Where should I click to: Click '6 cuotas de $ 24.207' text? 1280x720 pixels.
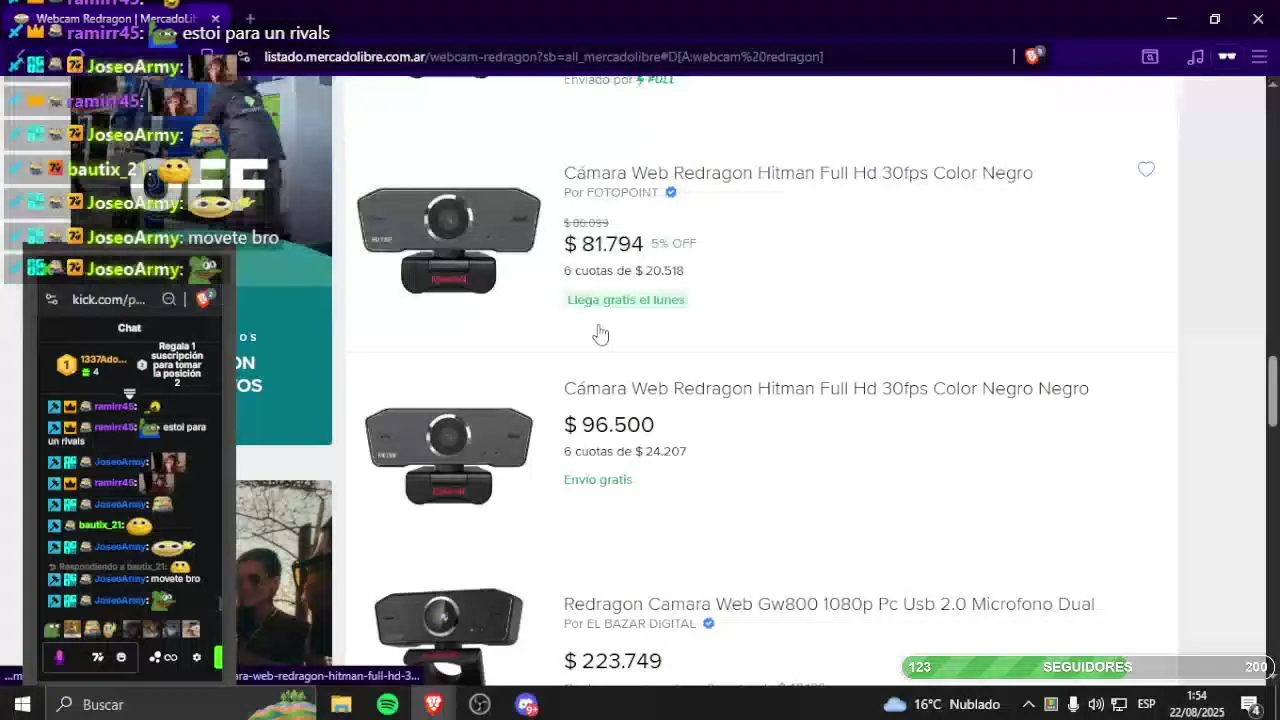(625, 452)
